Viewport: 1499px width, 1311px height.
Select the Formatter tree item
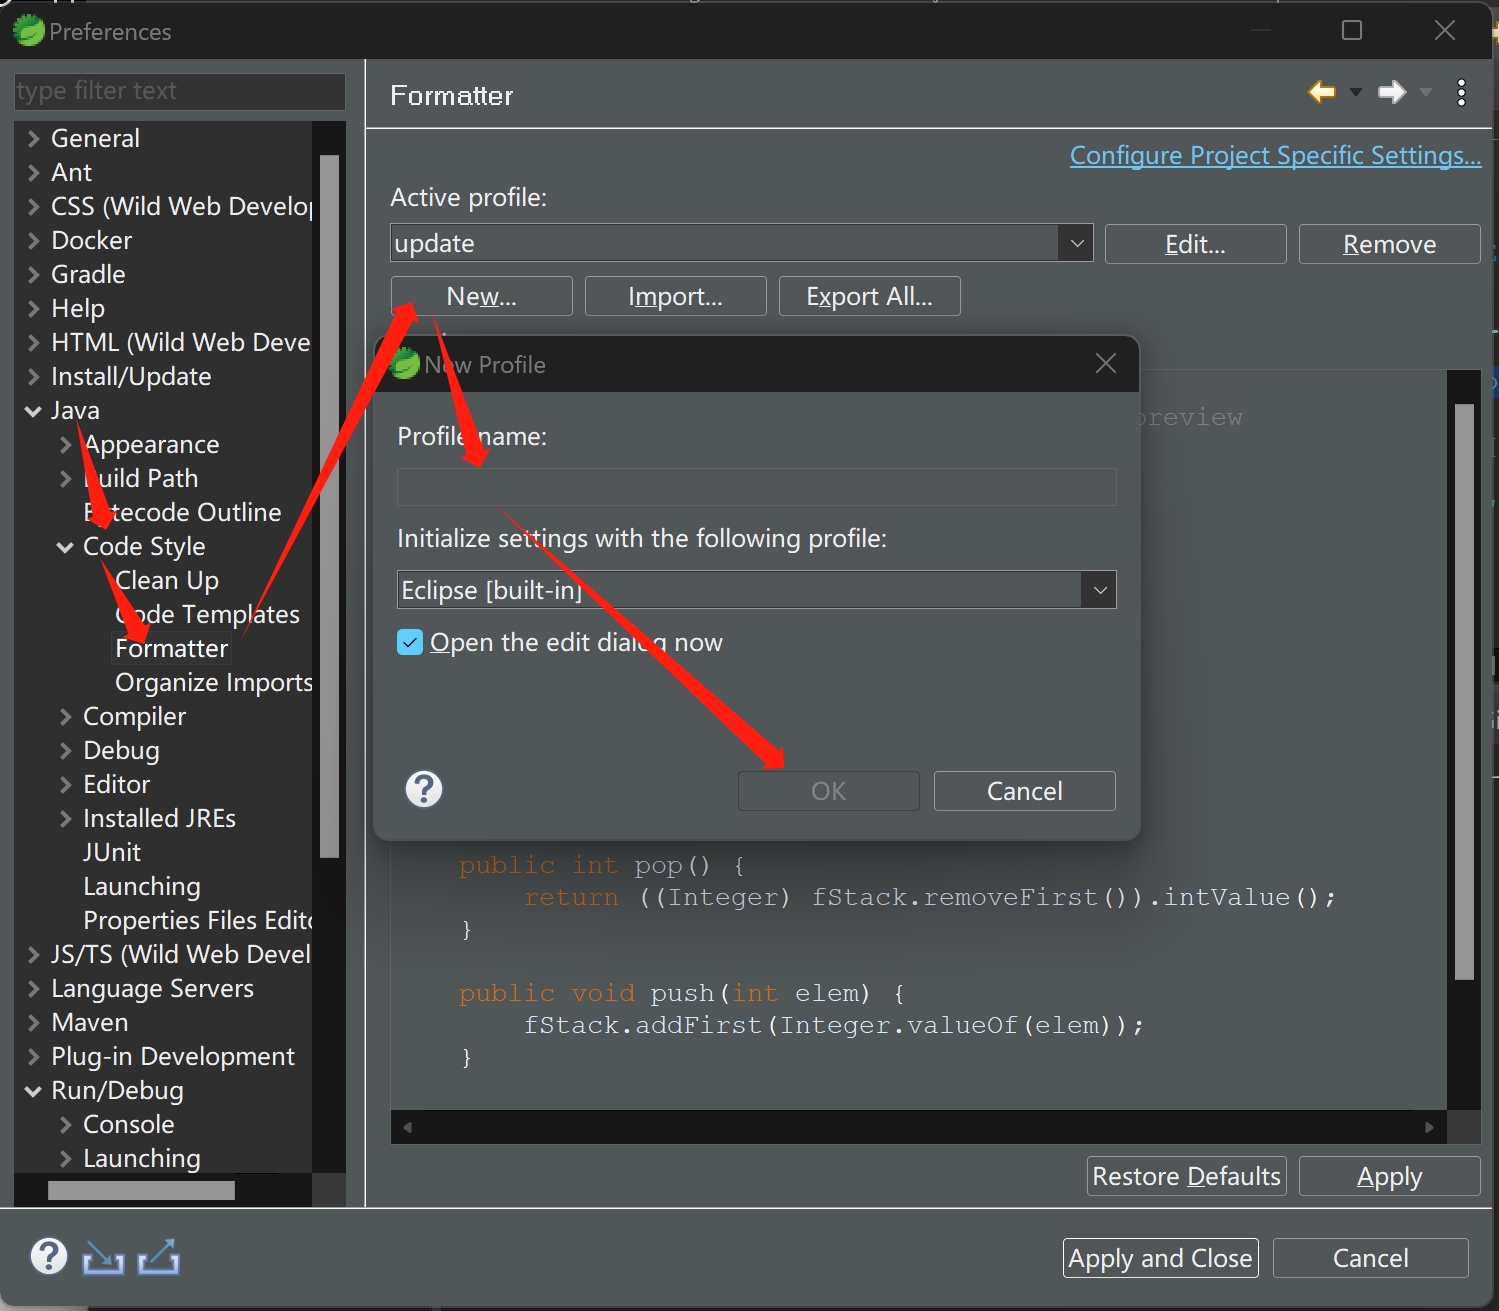coord(171,648)
